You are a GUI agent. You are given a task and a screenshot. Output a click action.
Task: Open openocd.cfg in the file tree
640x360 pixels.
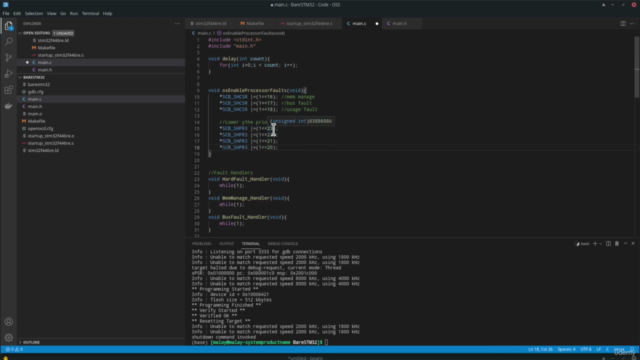tap(40, 129)
